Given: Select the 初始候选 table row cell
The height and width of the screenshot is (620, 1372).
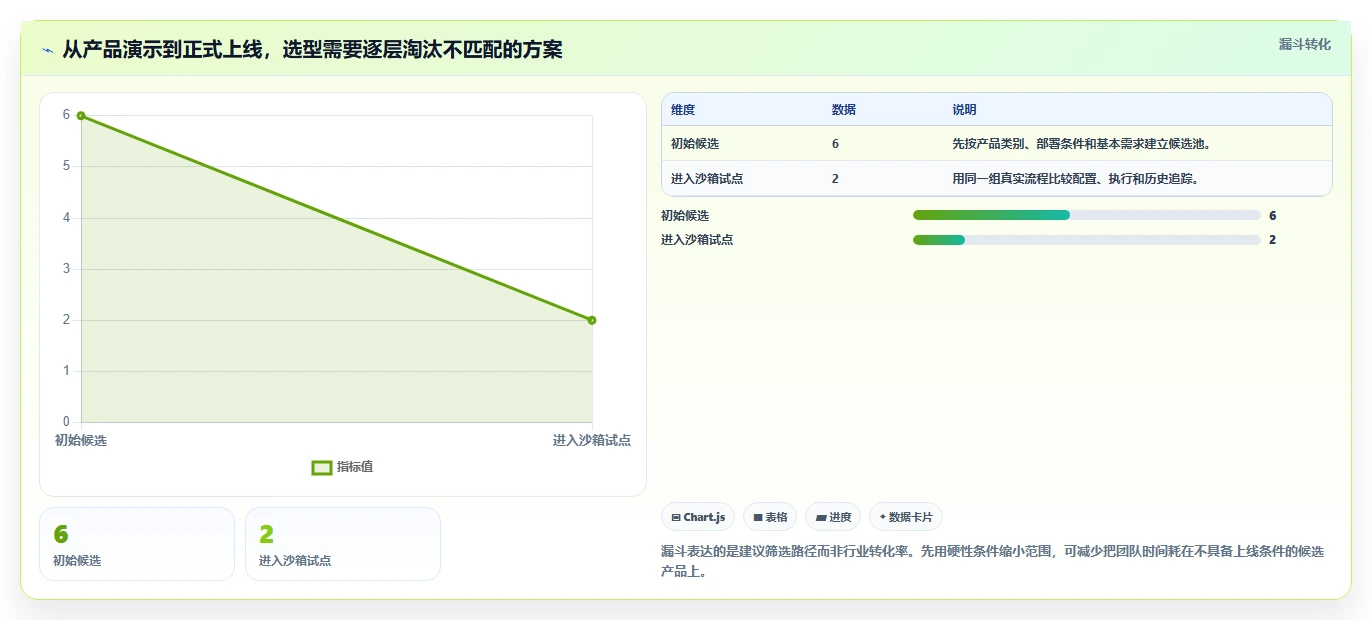Looking at the screenshot, I should pyautogui.click(x=695, y=144).
